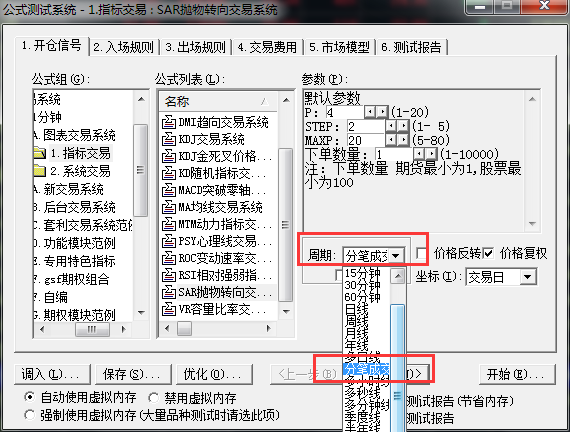Screen dimensions: 570x432
Task: Click the 下单数量 value field
Action: tap(394, 154)
